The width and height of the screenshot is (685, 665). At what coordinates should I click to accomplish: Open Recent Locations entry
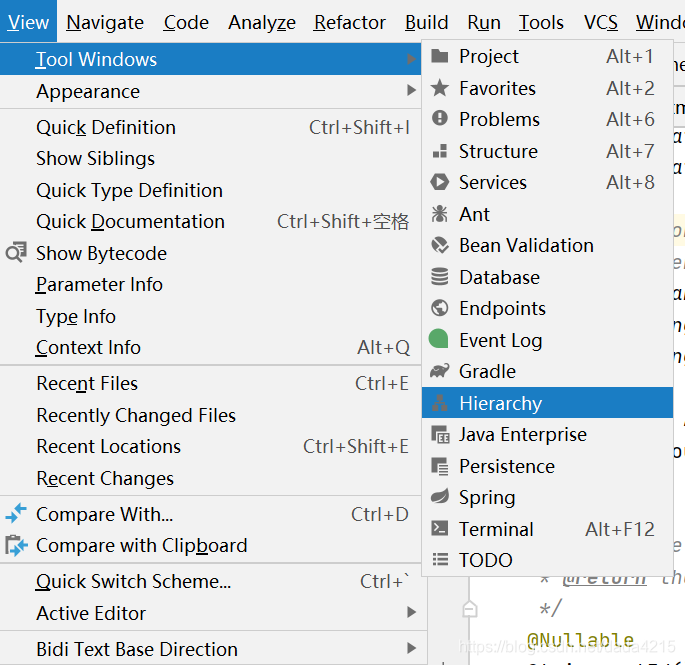pos(210,446)
